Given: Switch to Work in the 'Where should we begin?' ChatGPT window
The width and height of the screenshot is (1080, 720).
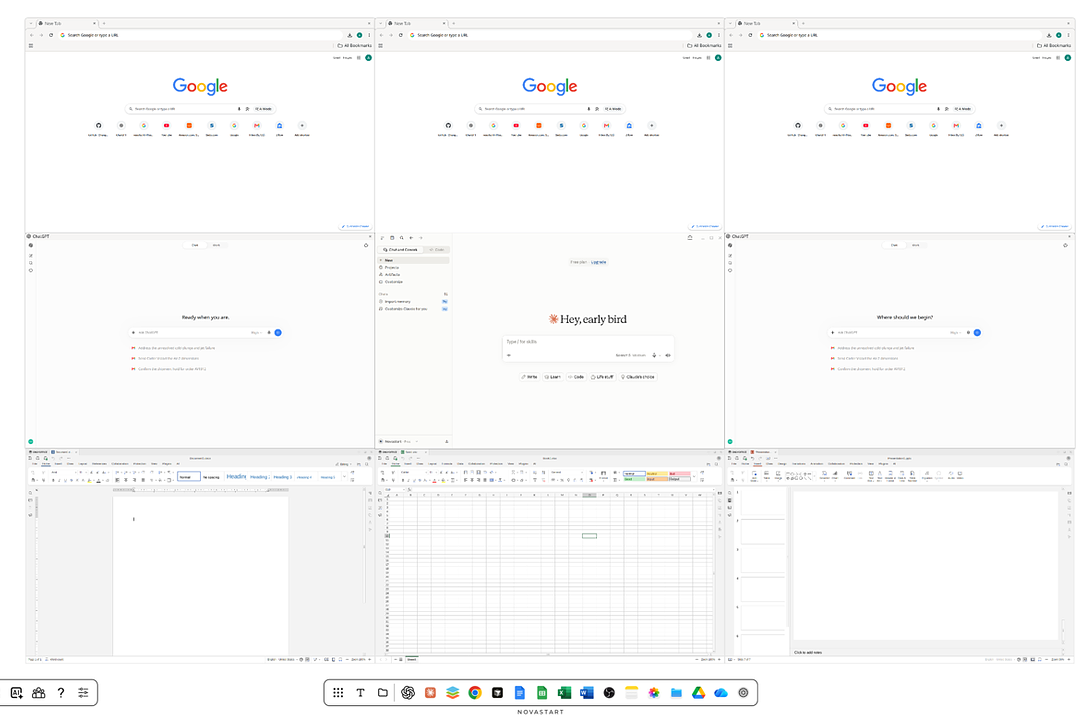Looking at the screenshot, I should click(915, 245).
